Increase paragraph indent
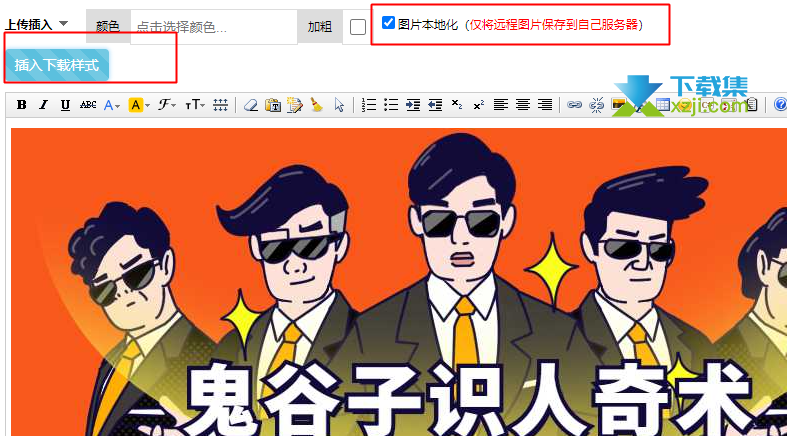Viewport: 787px width, 436px height. [x=413, y=105]
